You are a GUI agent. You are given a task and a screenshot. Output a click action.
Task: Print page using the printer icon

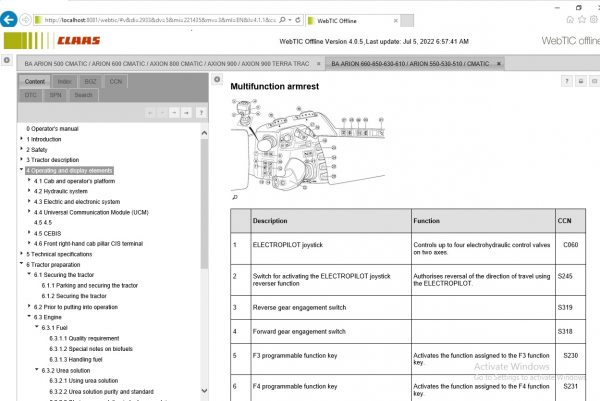[x=580, y=81]
